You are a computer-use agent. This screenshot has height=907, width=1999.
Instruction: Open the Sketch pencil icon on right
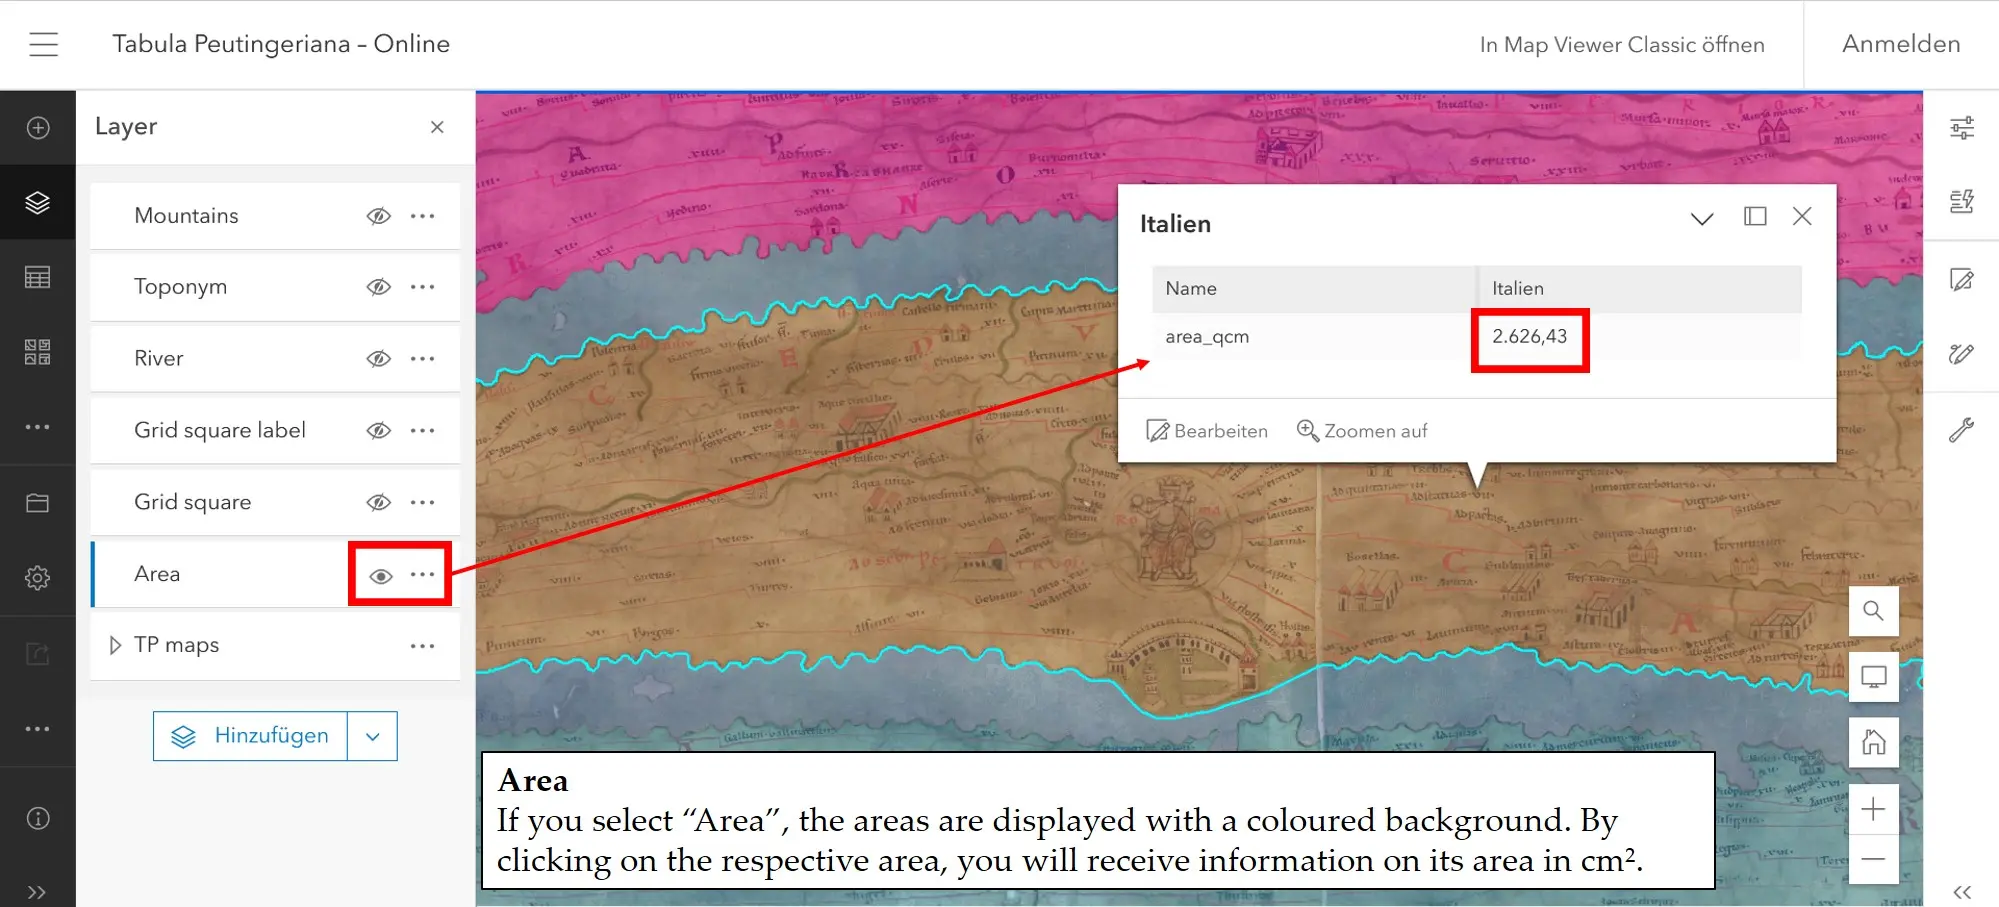tap(1962, 354)
